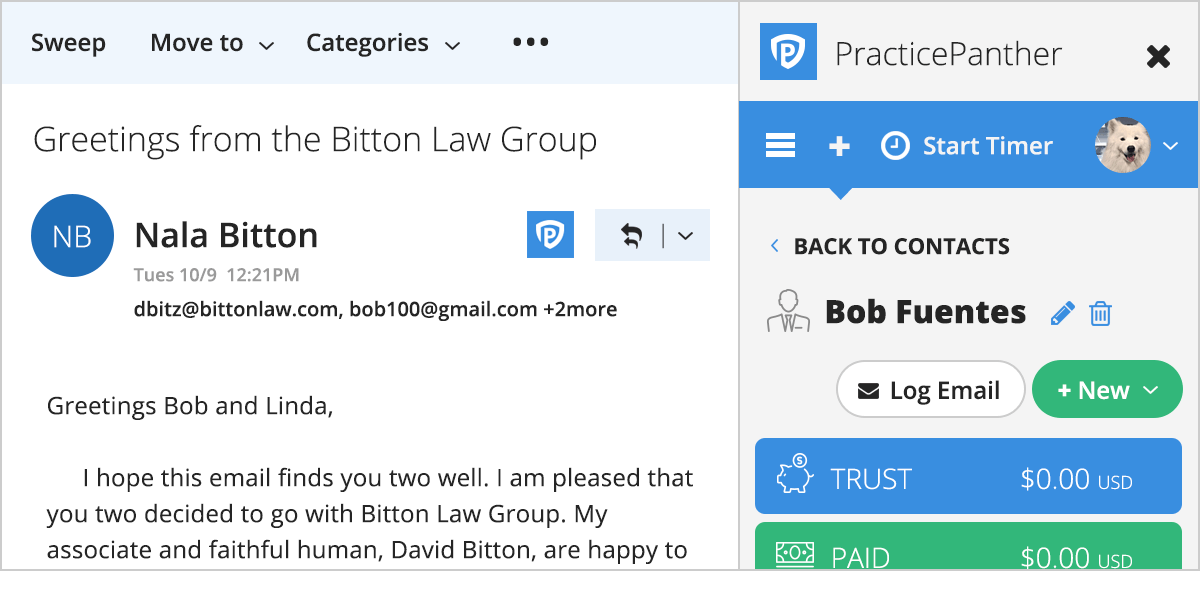
Task: Click the greeting line Greetings Bob and Linda
Action: click(x=190, y=407)
